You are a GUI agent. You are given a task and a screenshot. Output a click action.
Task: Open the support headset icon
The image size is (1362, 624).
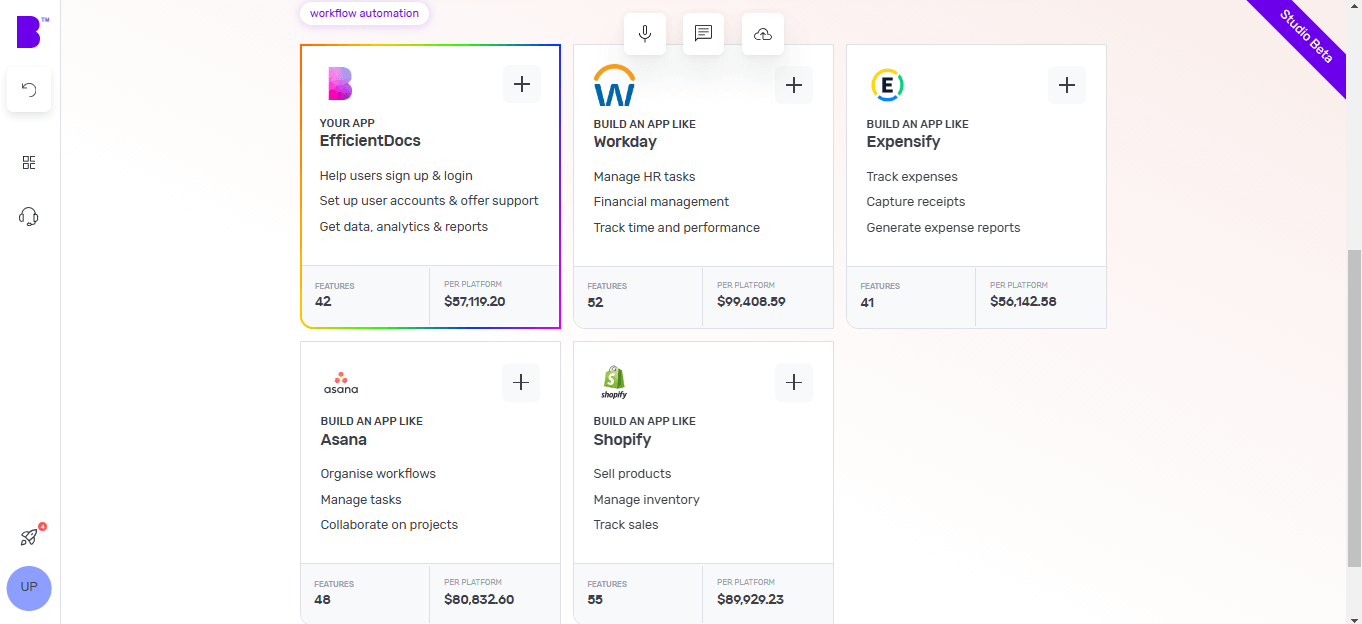pyautogui.click(x=29, y=216)
